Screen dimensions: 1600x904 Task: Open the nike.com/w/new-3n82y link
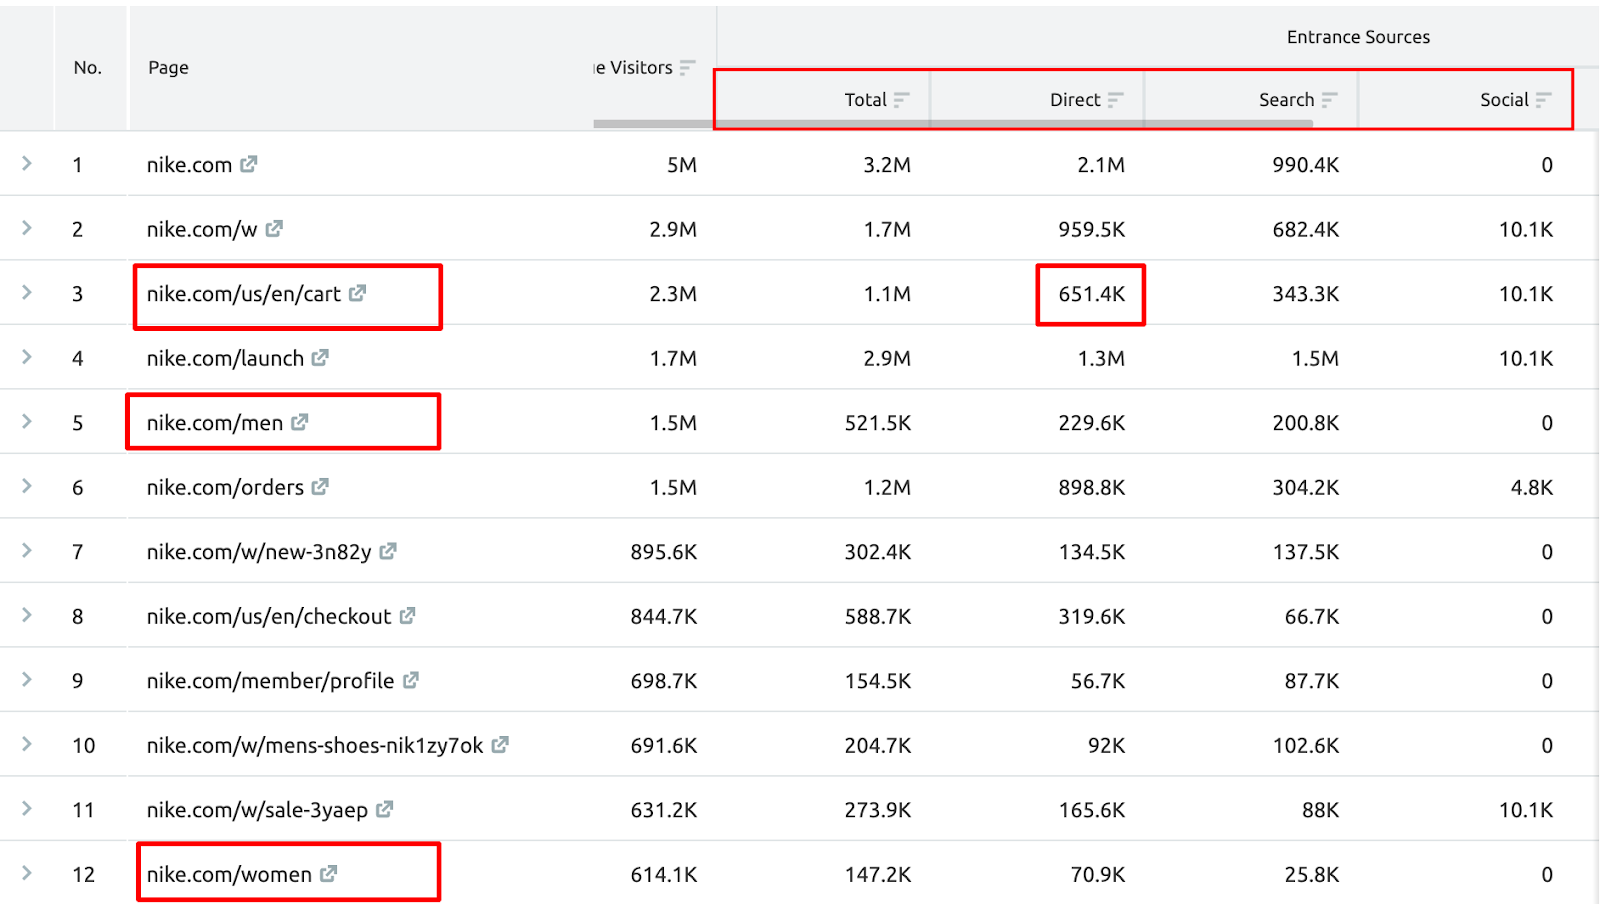point(259,552)
